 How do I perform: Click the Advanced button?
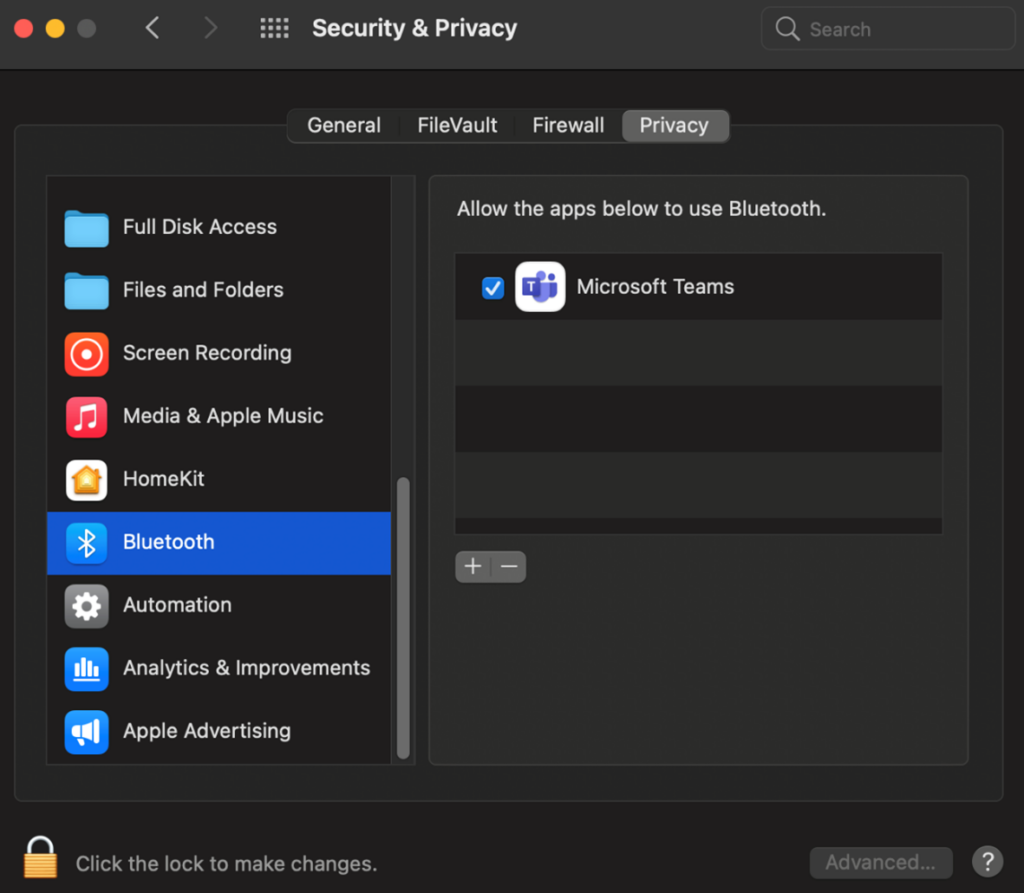[x=881, y=862]
